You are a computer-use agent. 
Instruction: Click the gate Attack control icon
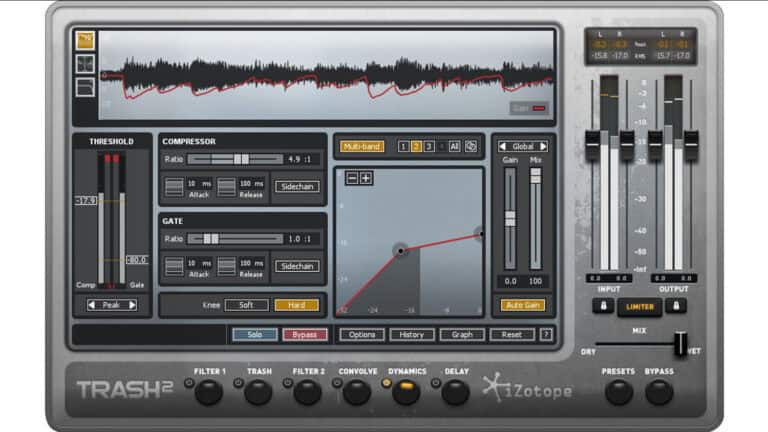tap(174, 266)
